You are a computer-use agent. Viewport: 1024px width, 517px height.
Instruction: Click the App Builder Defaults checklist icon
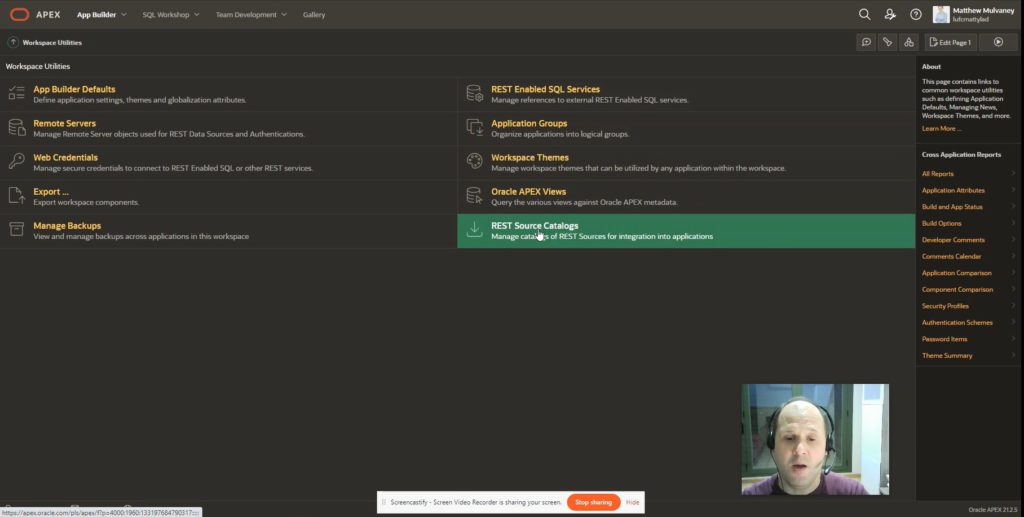click(x=16, y=93)
